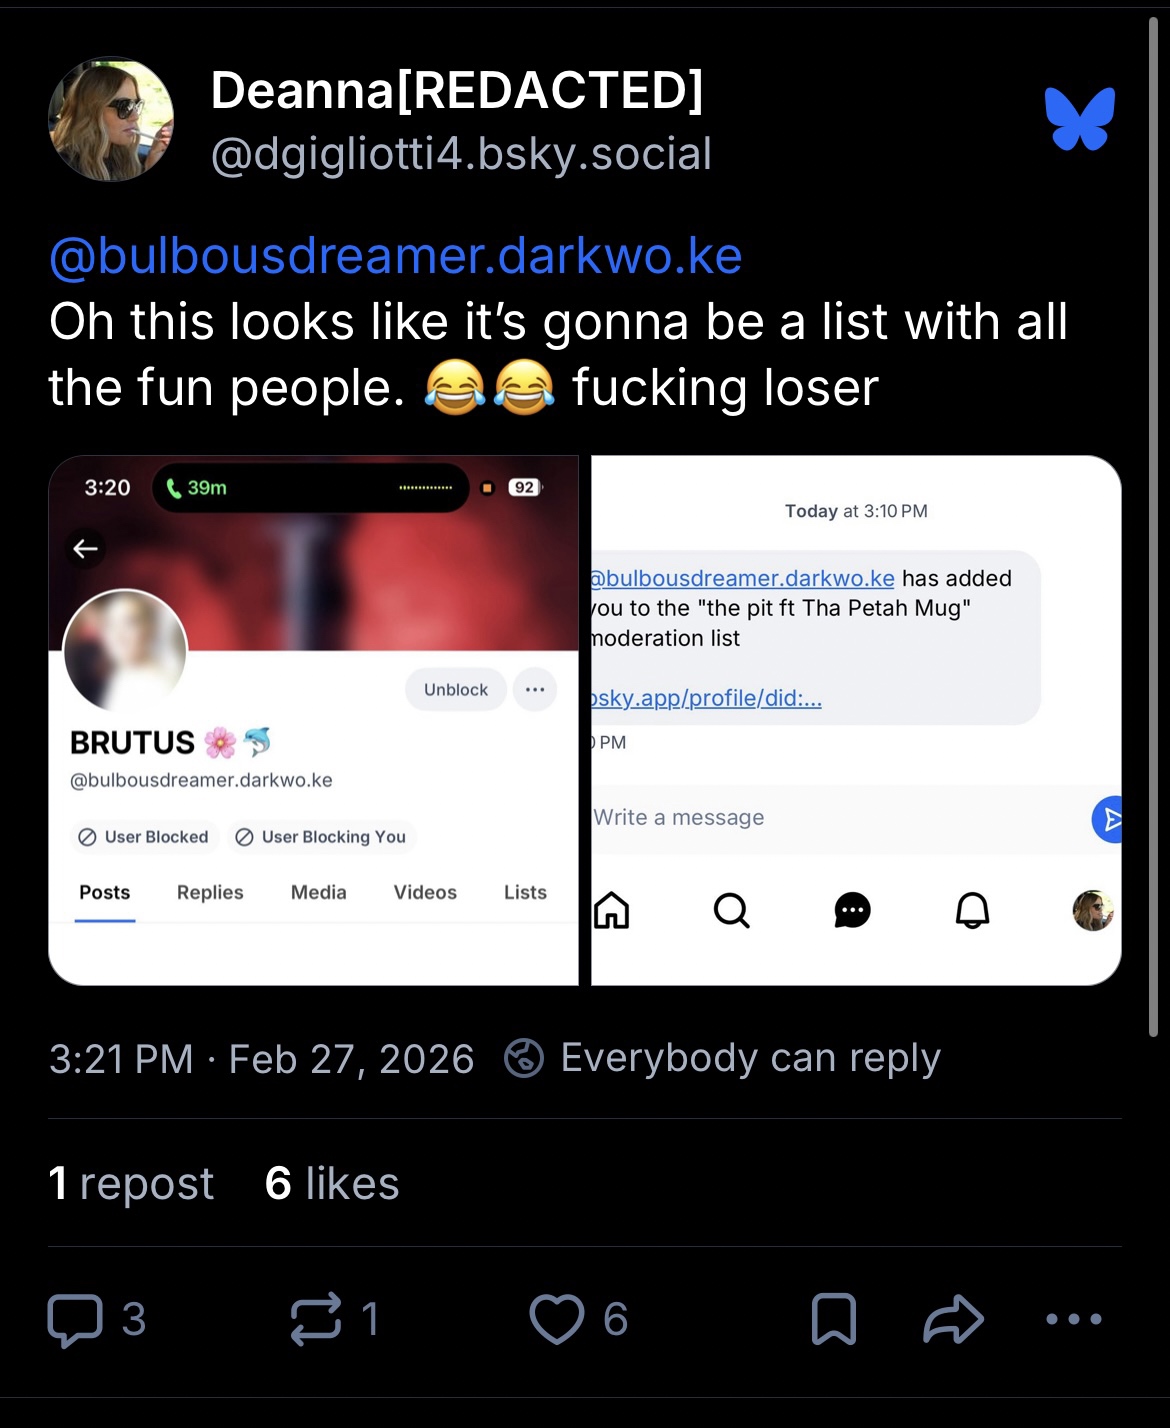Open the post's three-dot options menu

[x=1074, y=1319]
